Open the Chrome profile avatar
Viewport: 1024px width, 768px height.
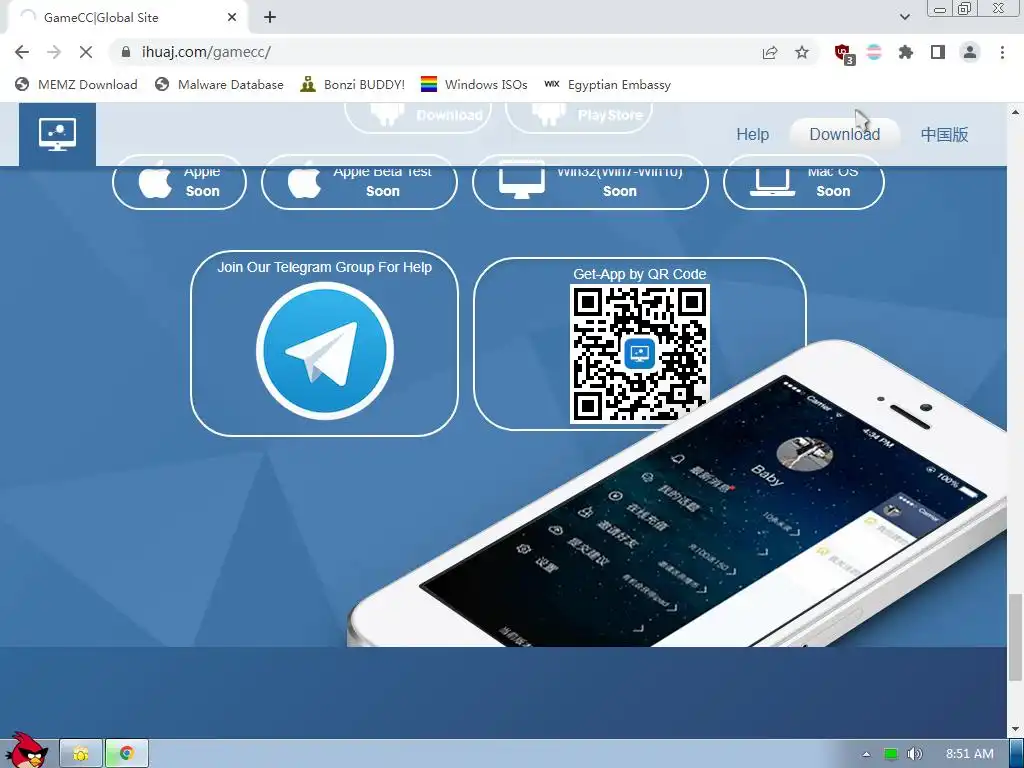pyautogui.click(x=970, y=52)
